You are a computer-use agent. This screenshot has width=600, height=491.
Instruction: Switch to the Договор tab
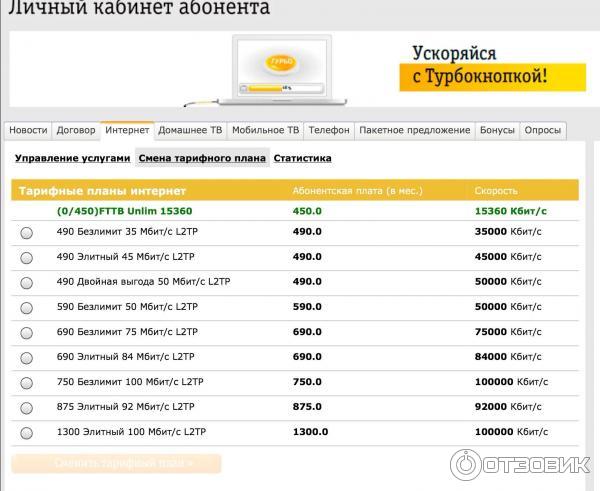76,131
